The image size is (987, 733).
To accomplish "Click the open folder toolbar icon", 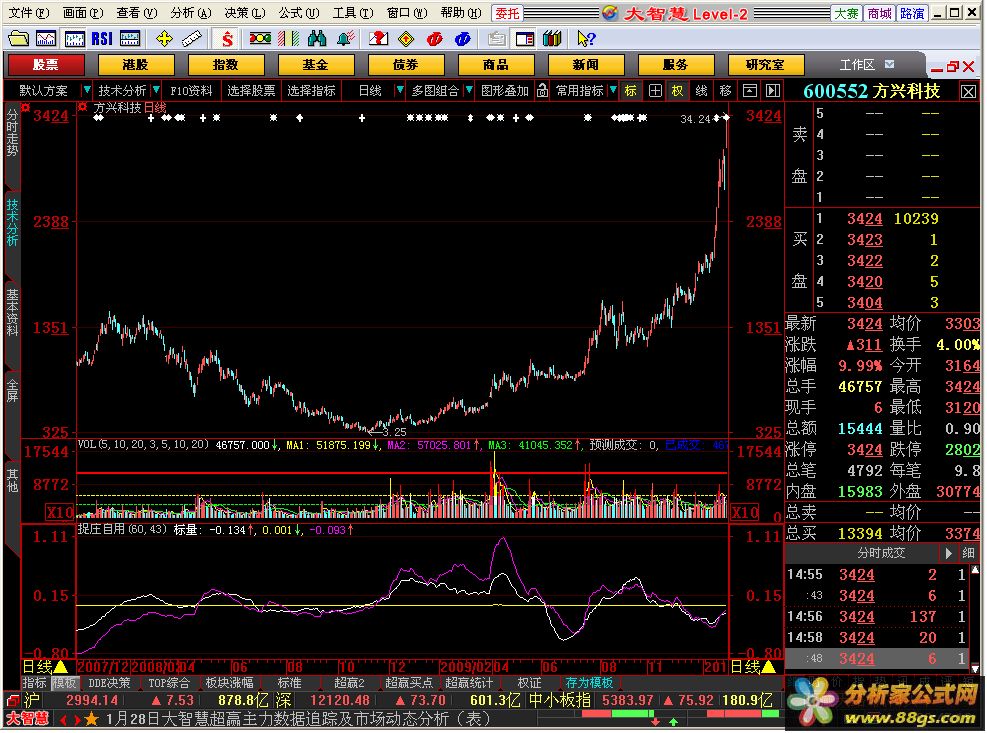I will pyautogui.click(x=18, y=39).
